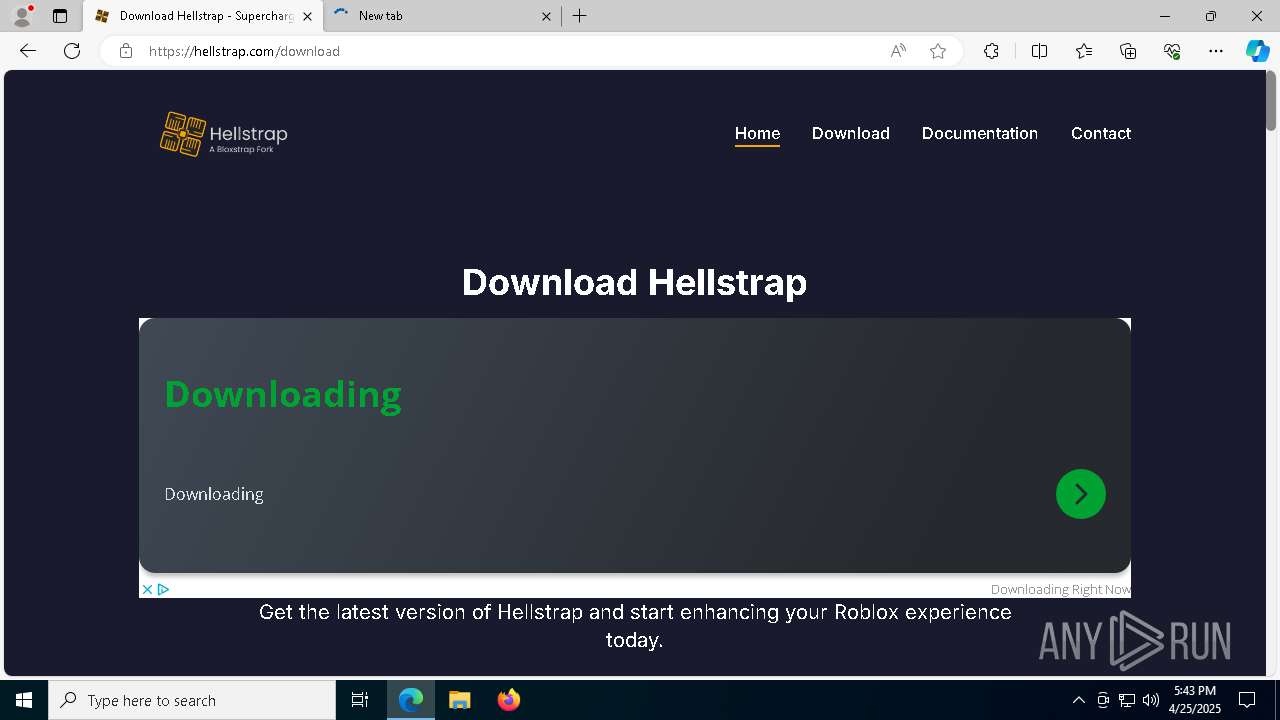
Task: Enable Read aloud from the address bar
Action: coord(898,51)
